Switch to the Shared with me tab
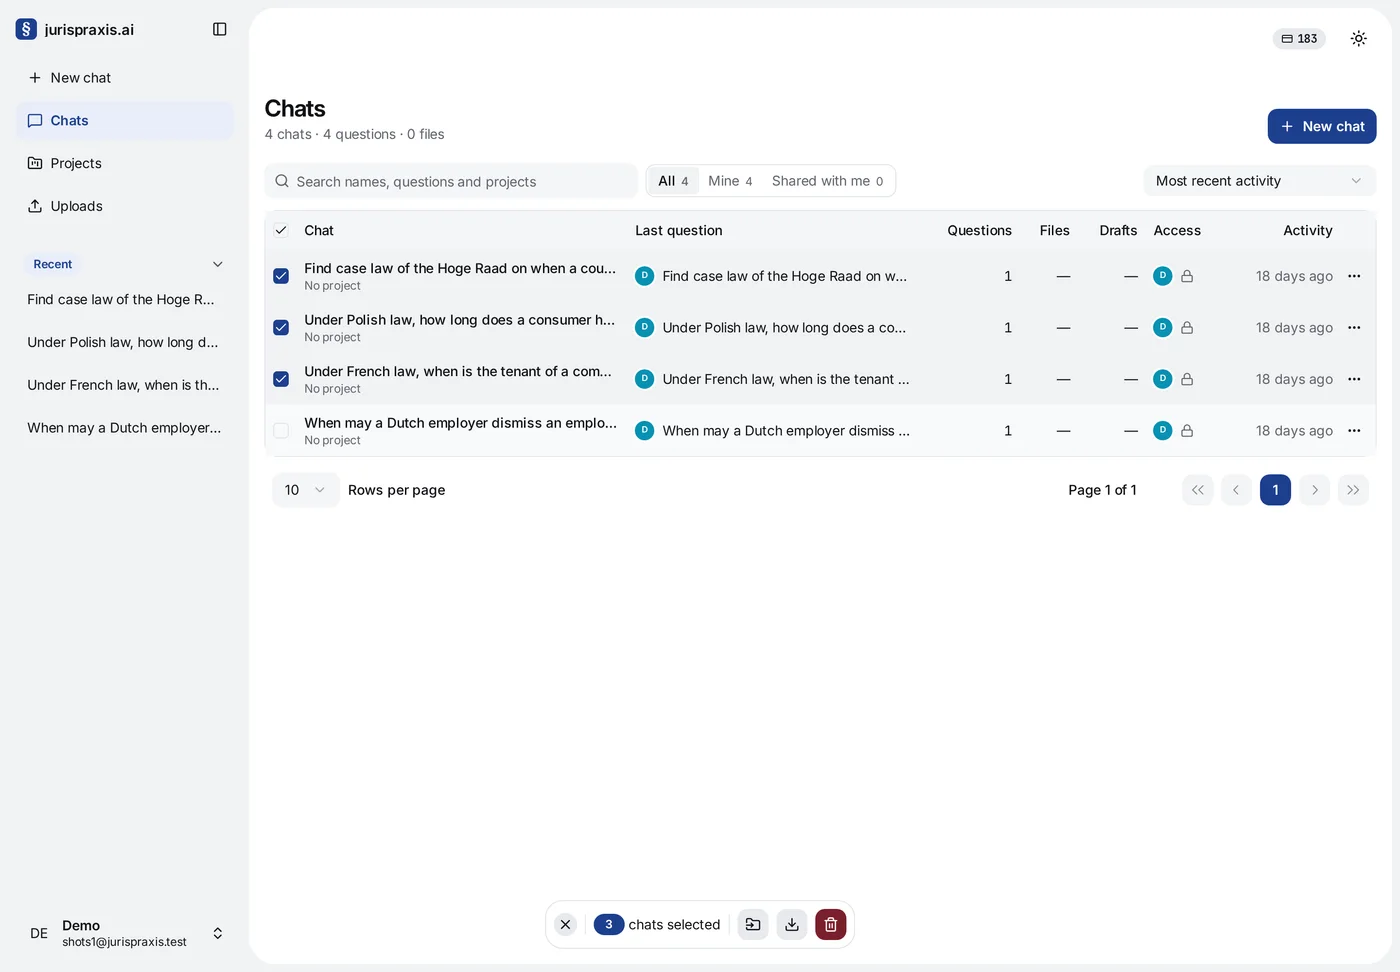This screenshot has height=972, width=1400. point(828,181)
